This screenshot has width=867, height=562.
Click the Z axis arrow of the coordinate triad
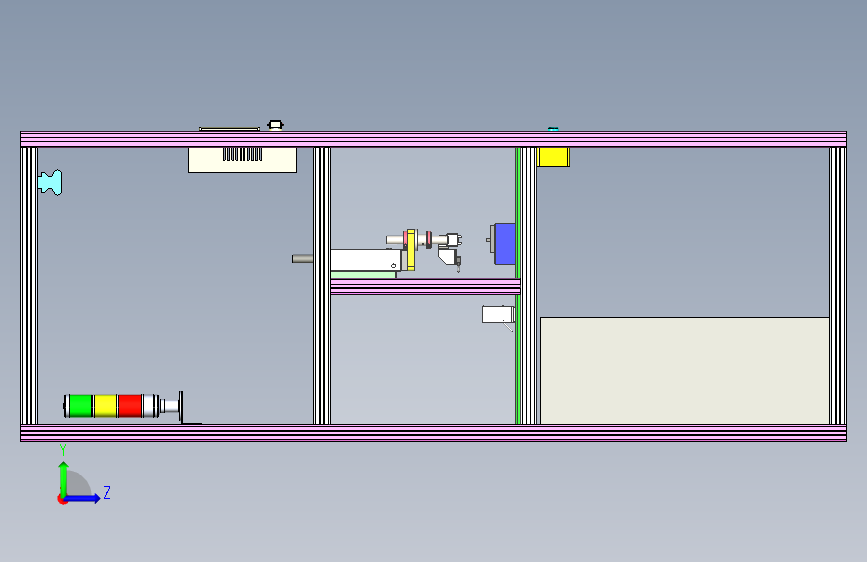pyautogui.click(x=83, y=498)
